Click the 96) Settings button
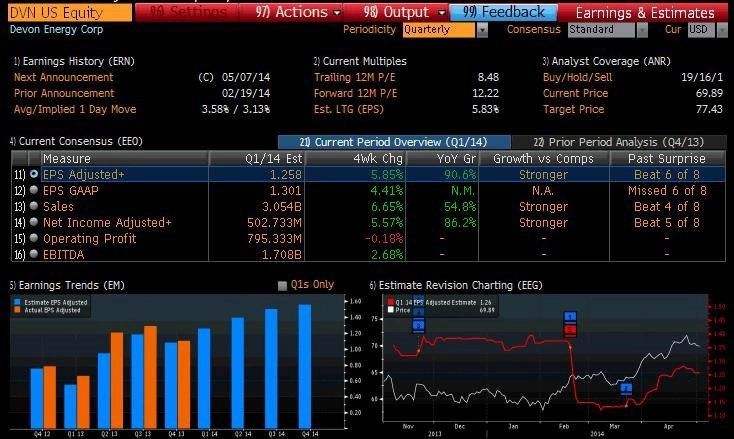The height and width of the screenshot is (439, 734). (187, 12)
